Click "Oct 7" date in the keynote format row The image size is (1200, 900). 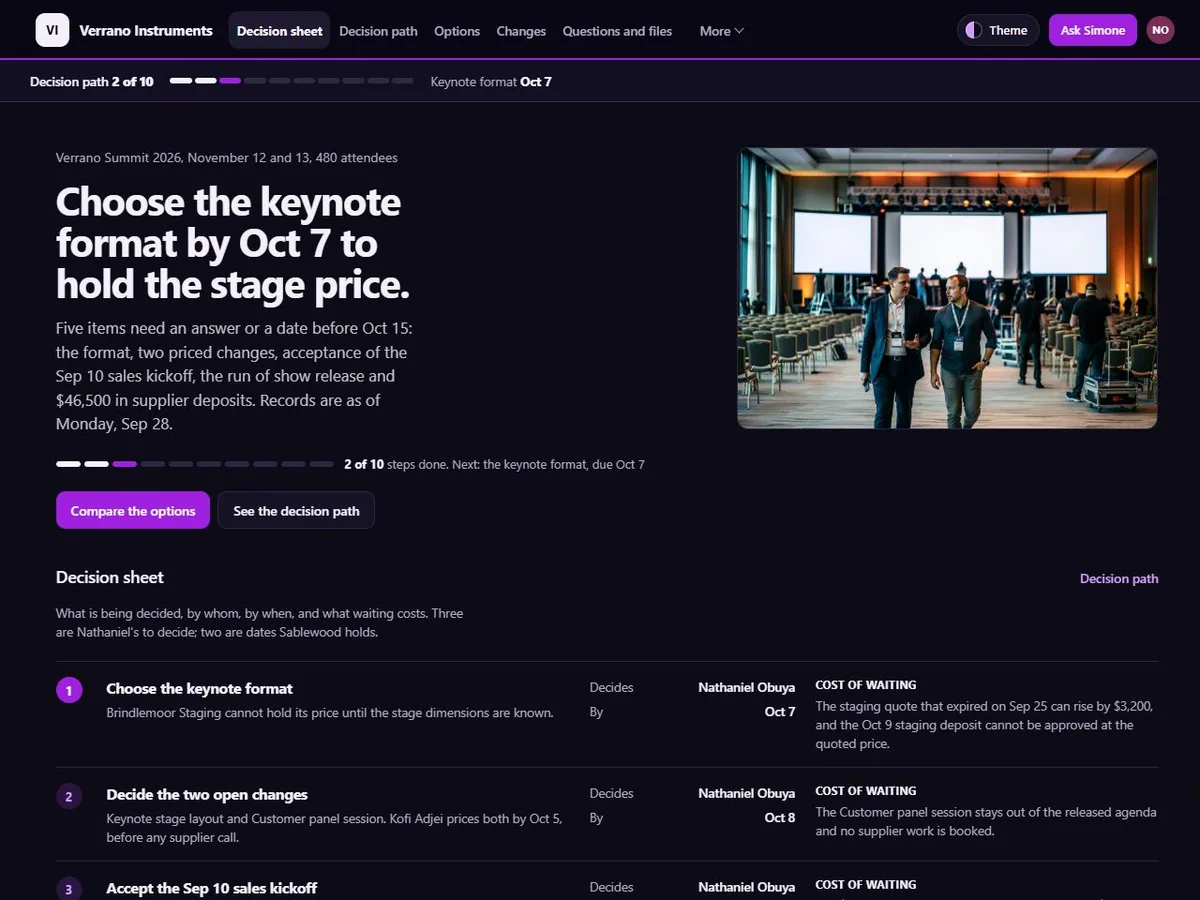tap(780, 712)
